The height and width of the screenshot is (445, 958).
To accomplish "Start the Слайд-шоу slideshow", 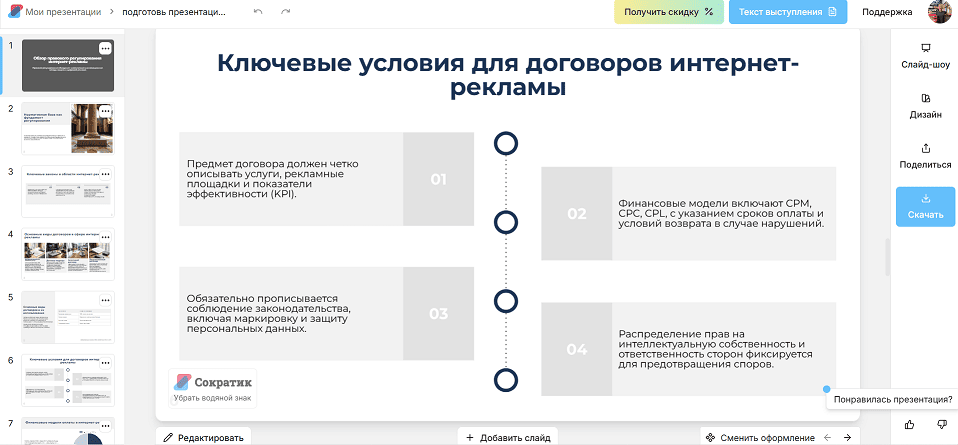I will (x=925, y=56).
